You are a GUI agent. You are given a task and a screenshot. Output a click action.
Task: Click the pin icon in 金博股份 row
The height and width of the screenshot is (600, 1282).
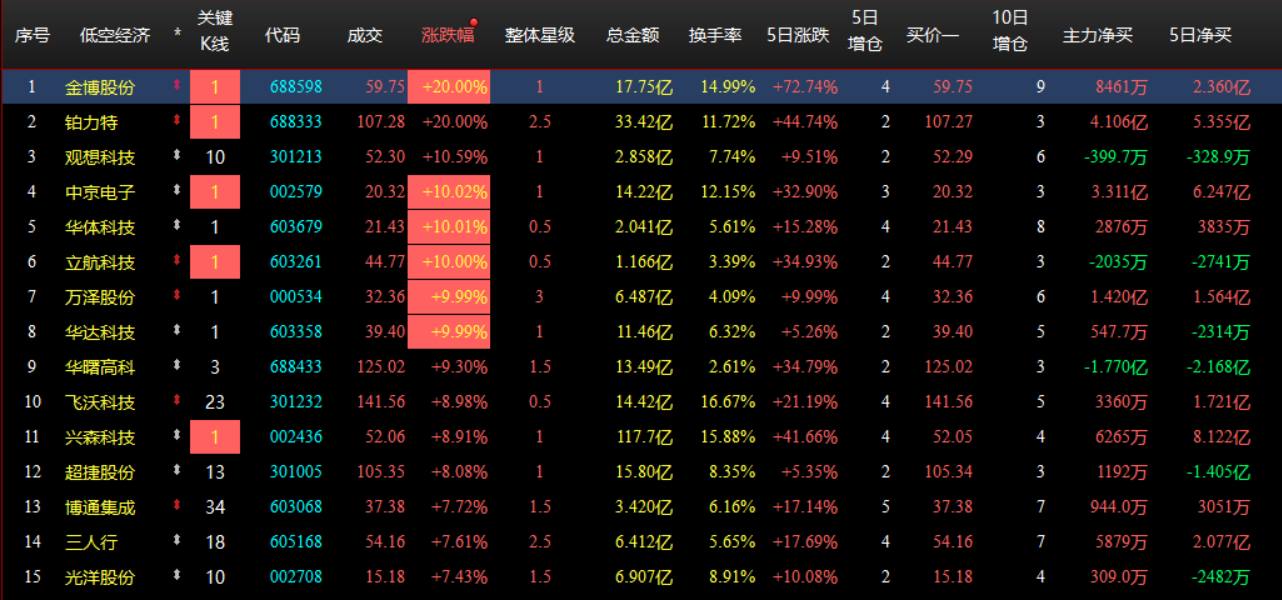(x=177, y=86)
